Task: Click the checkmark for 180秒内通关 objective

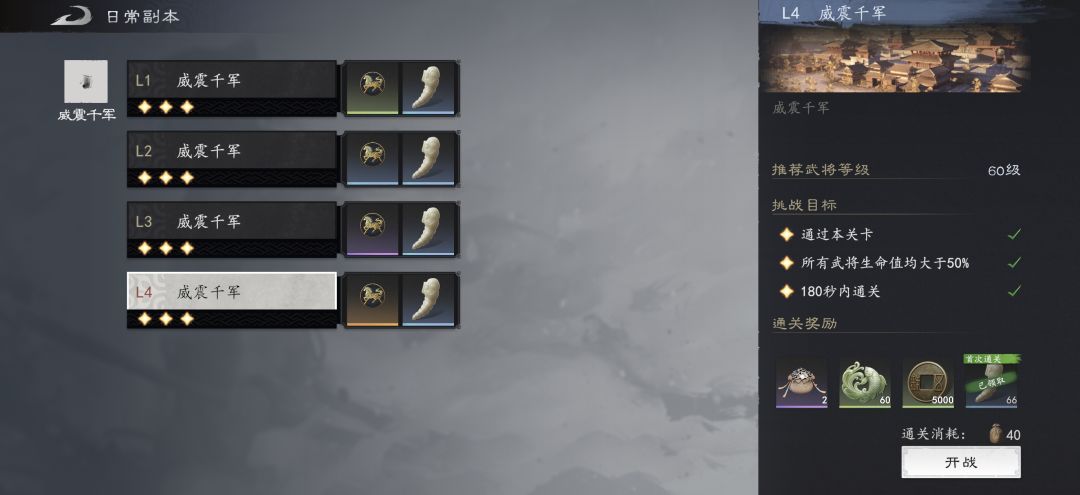Action: click(1013, 291)
